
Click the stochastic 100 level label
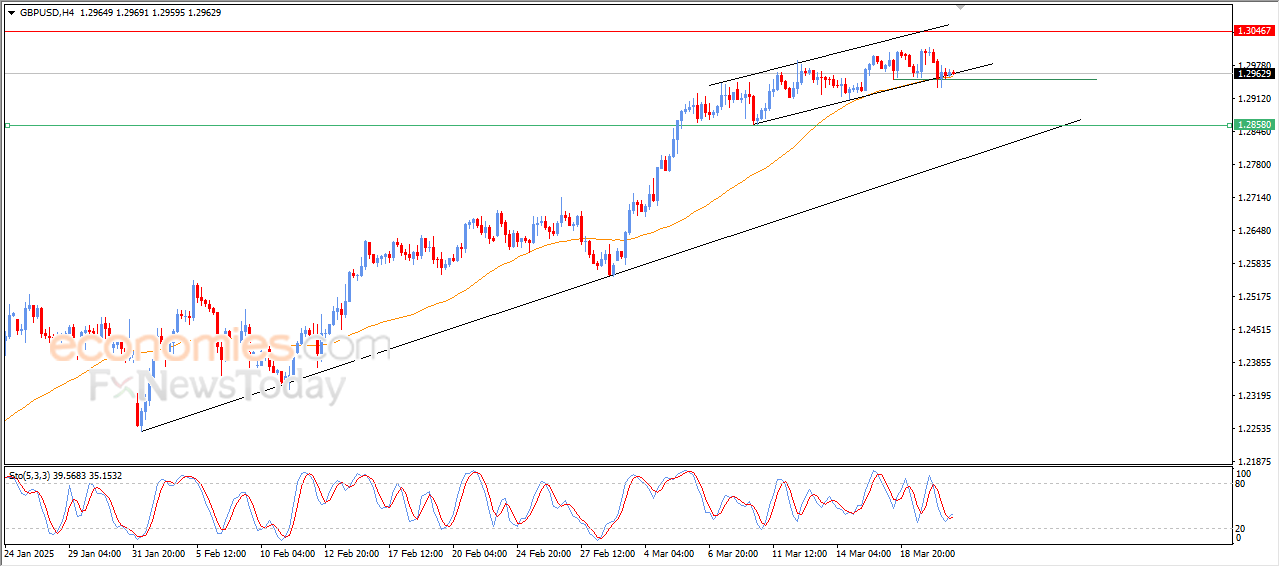click(1244, 473)
